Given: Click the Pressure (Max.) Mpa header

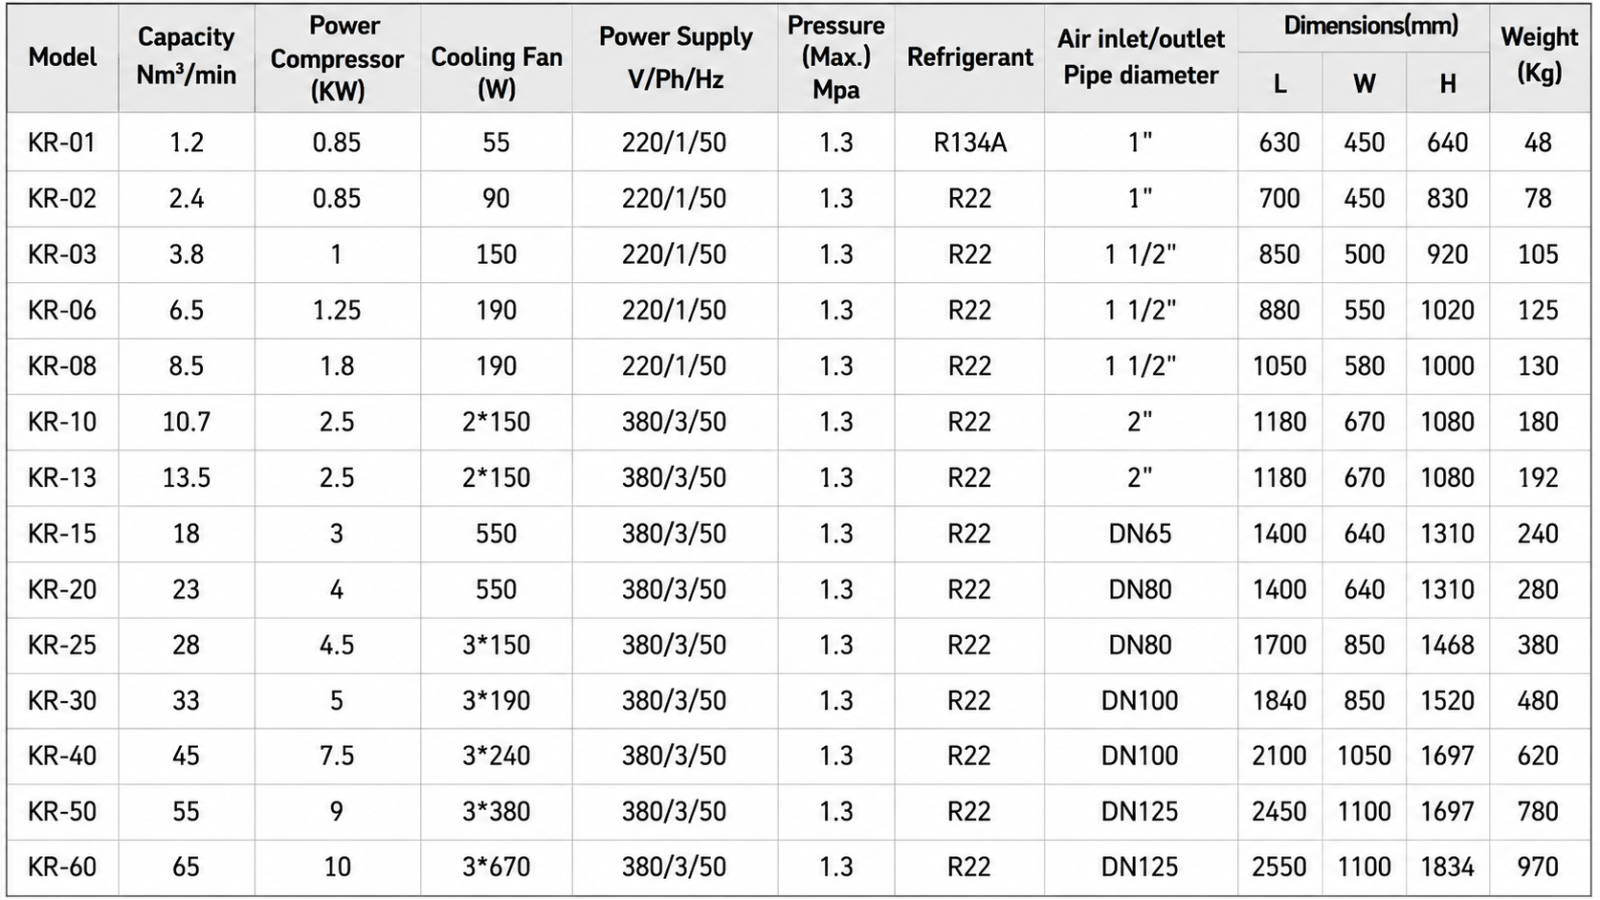Looking at the screenshot, I should (x=836, y=57).
